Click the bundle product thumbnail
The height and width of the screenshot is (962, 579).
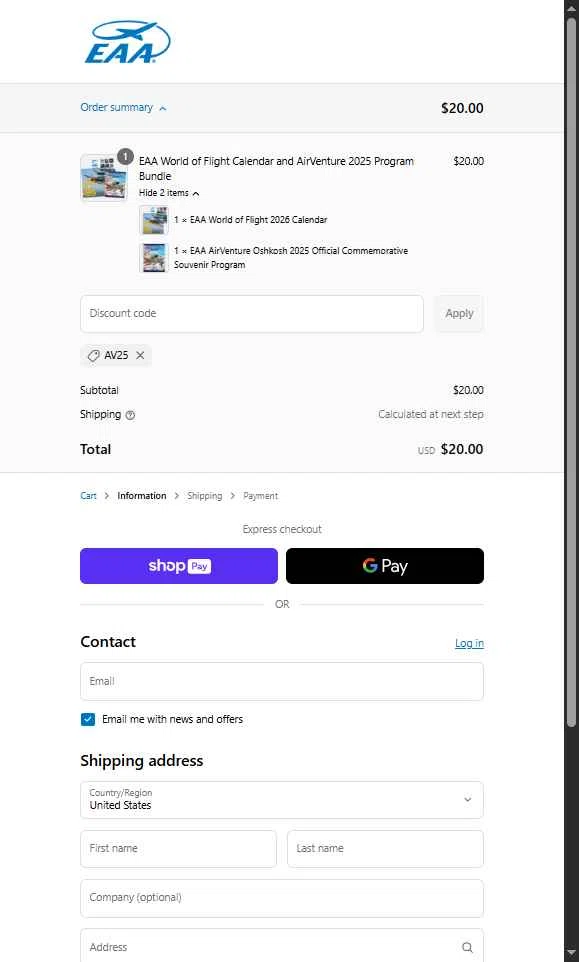point(104,178)
